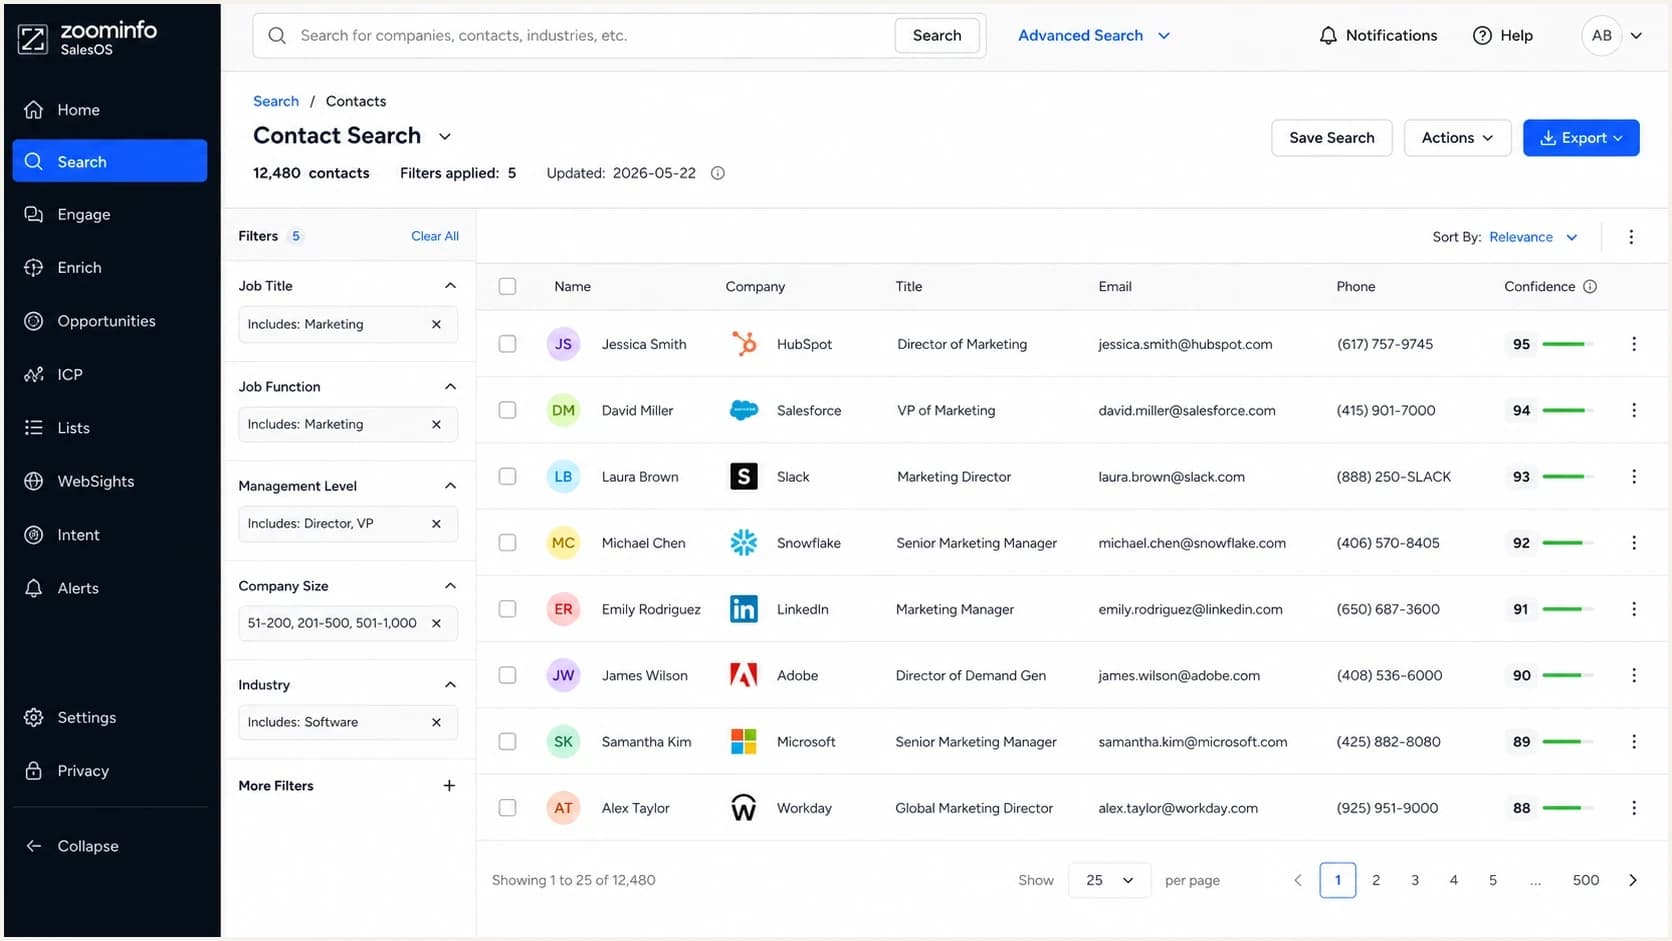
Task: Open Enrich in the sidebar
Action: 110,268
